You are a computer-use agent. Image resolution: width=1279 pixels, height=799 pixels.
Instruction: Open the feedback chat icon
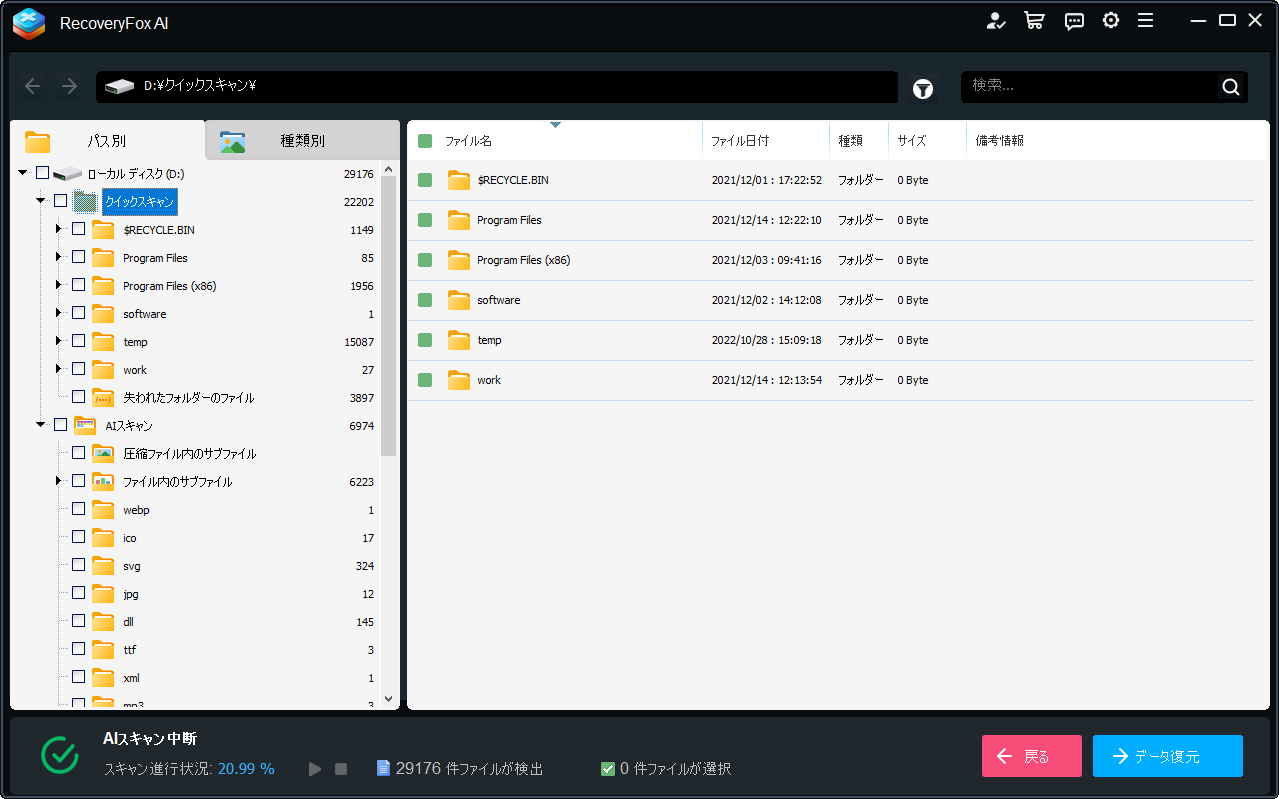point(1074,21)
